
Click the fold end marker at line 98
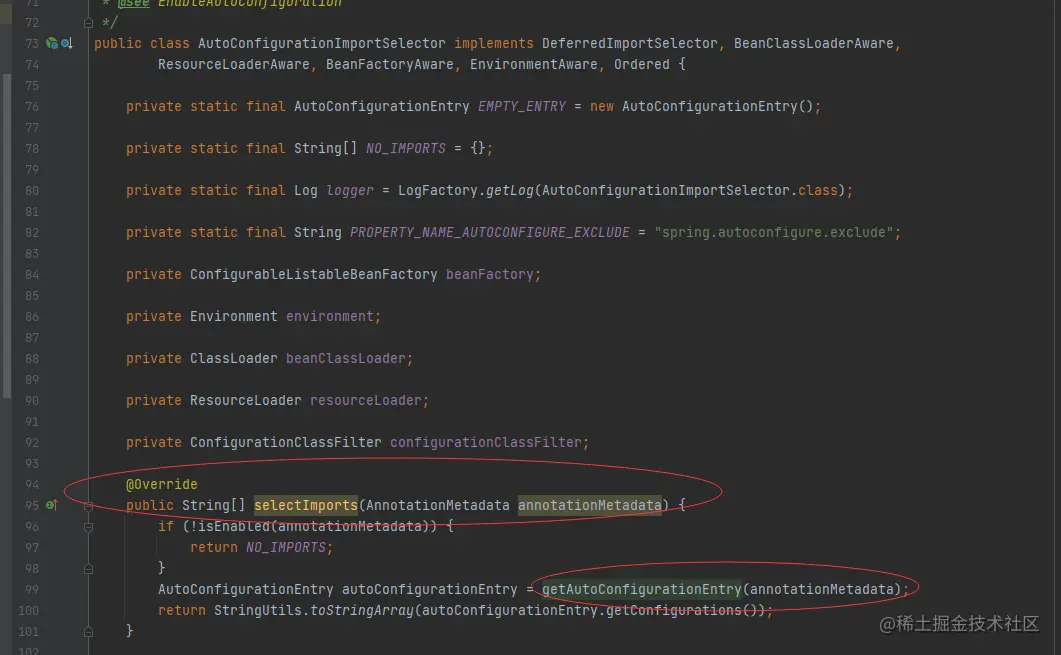88,568
